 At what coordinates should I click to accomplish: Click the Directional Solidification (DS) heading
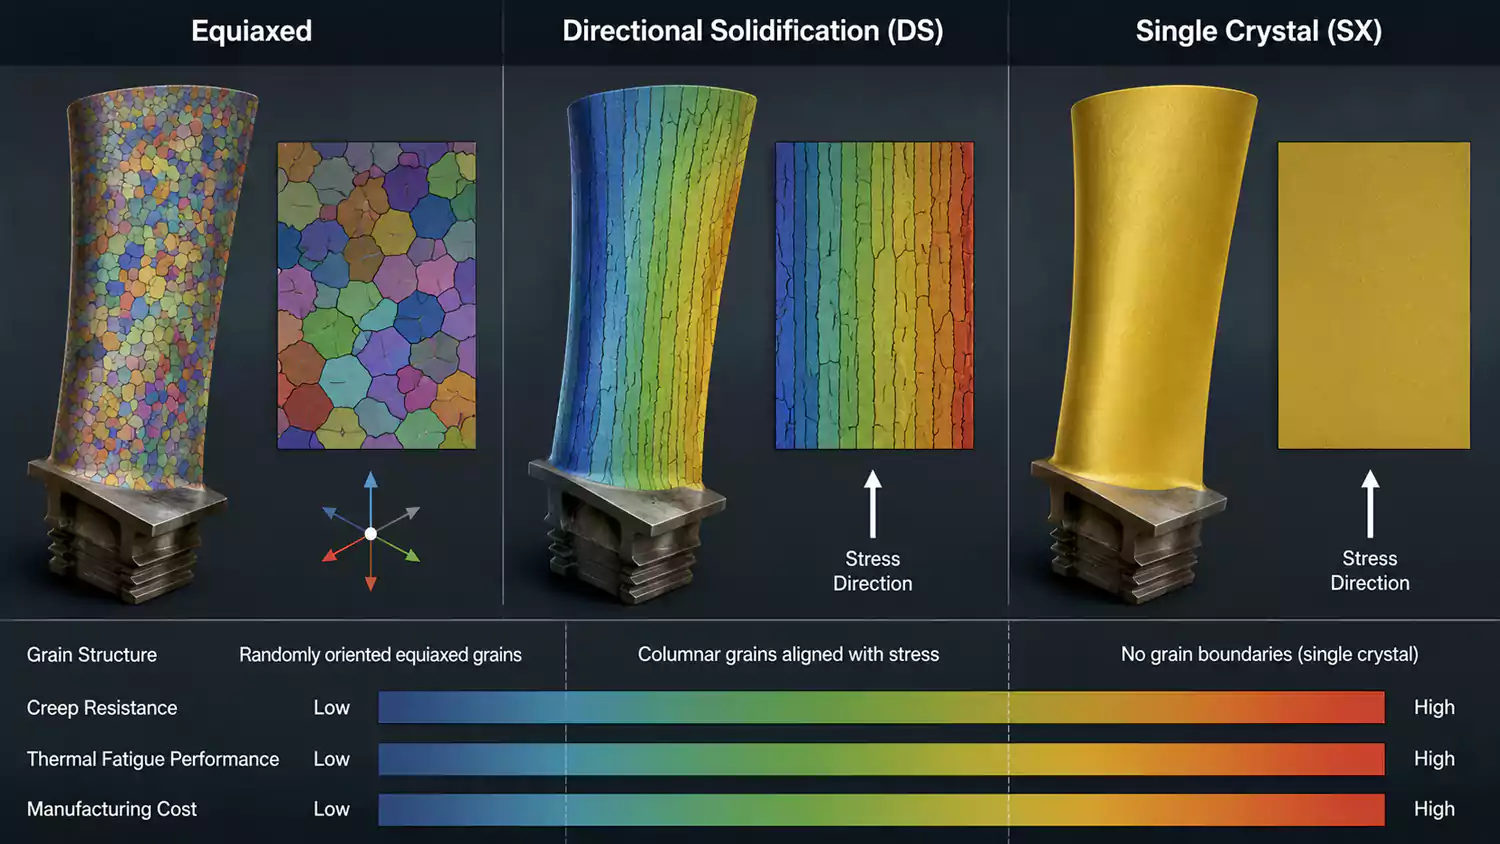(753, 31)
